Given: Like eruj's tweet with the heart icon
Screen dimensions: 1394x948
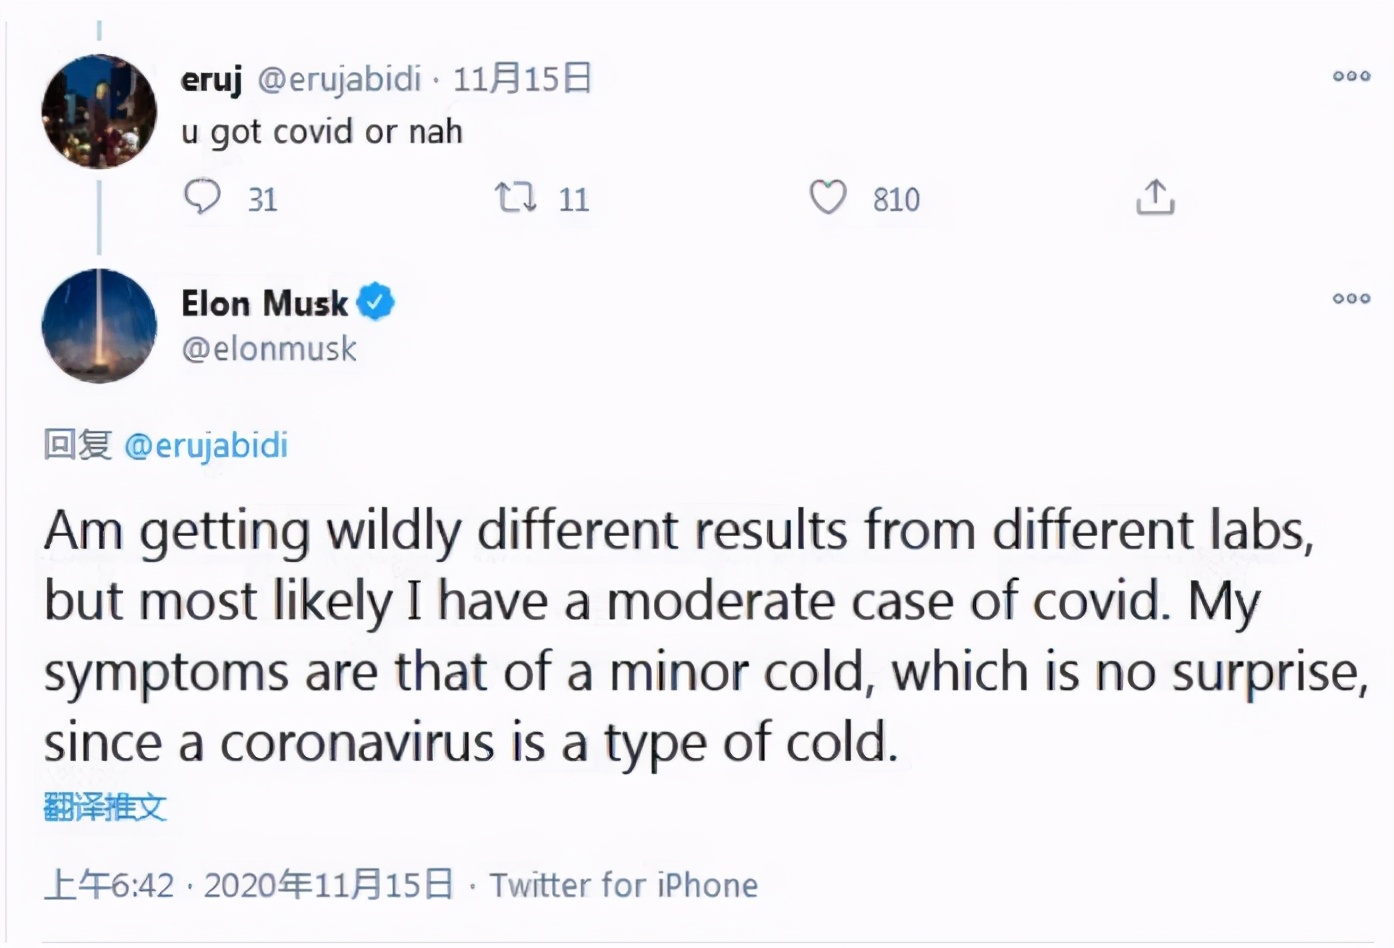Looking at the screenshot, I should [828, 197].
